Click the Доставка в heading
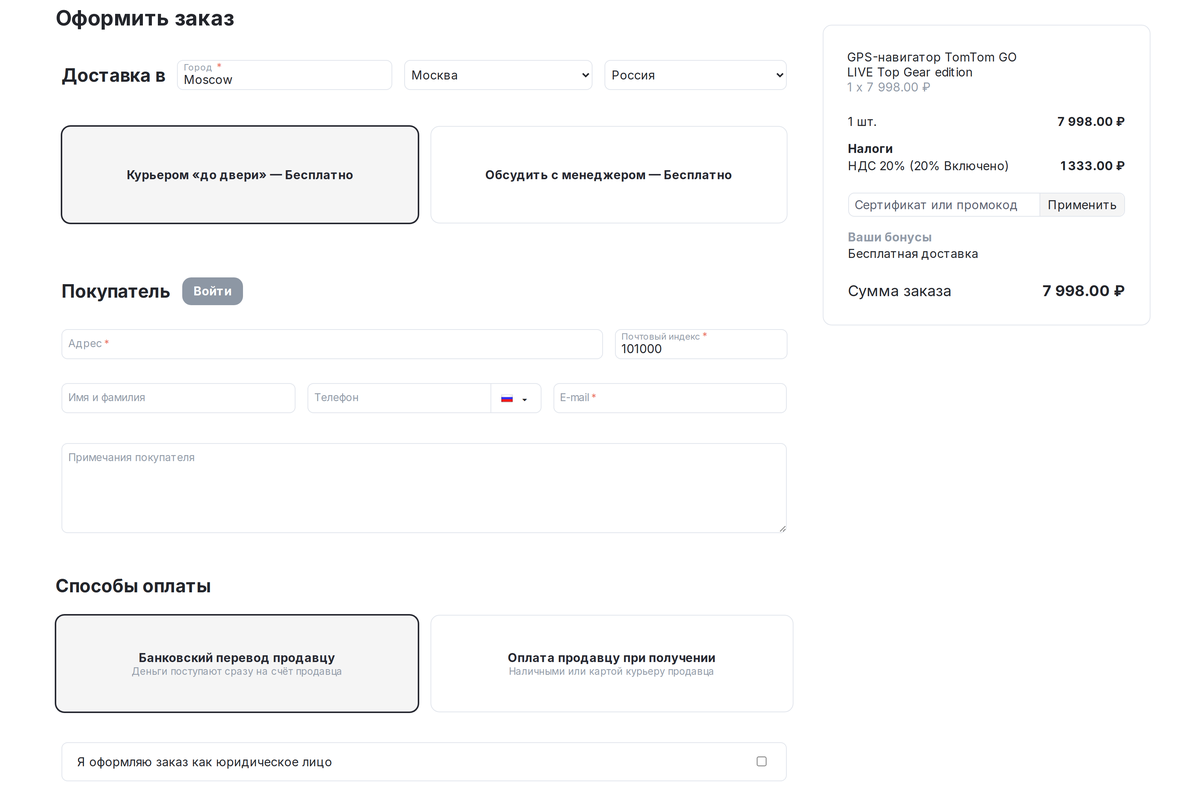 pos(114,76)
